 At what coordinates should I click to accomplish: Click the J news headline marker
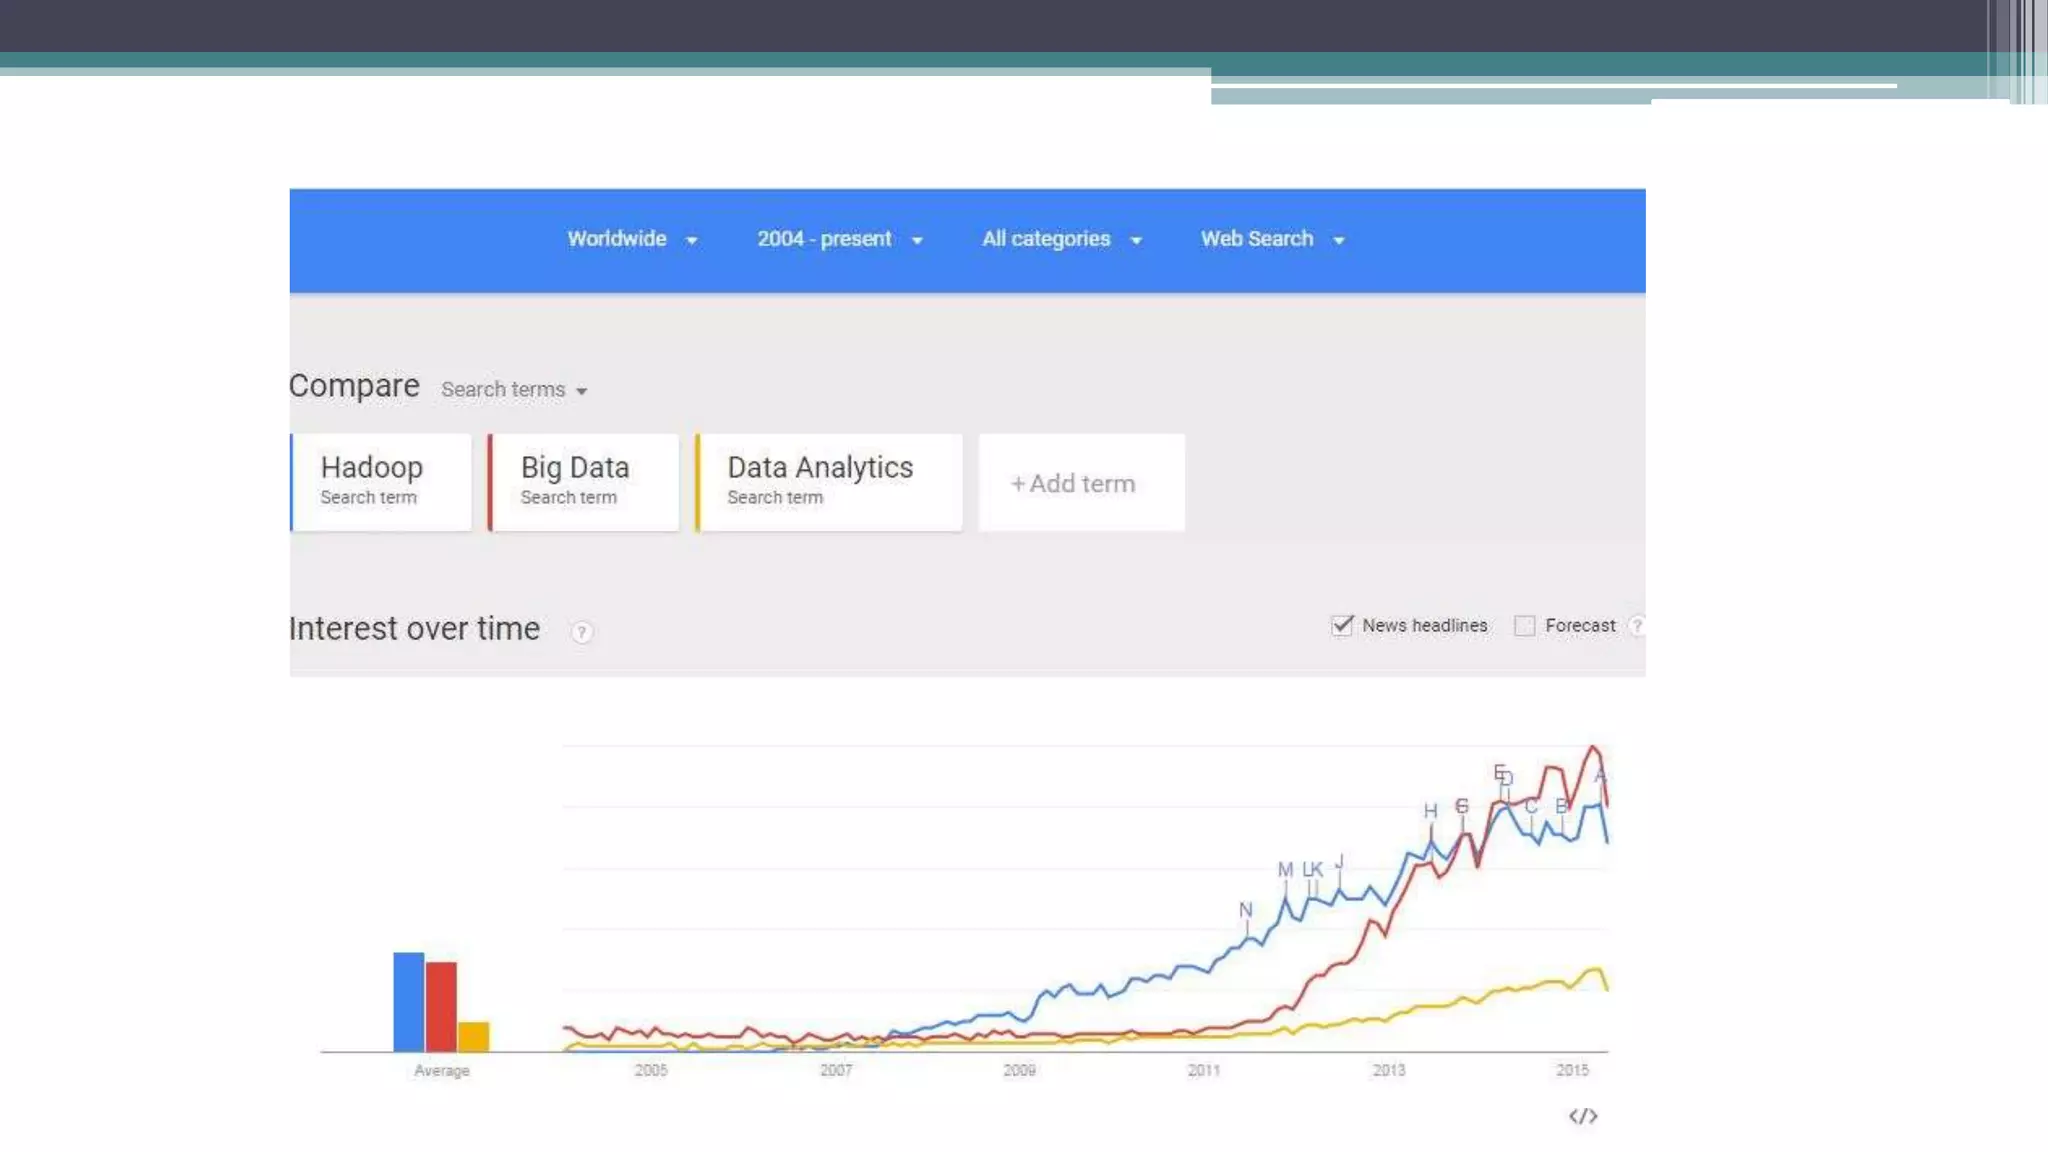(1339, 861)
